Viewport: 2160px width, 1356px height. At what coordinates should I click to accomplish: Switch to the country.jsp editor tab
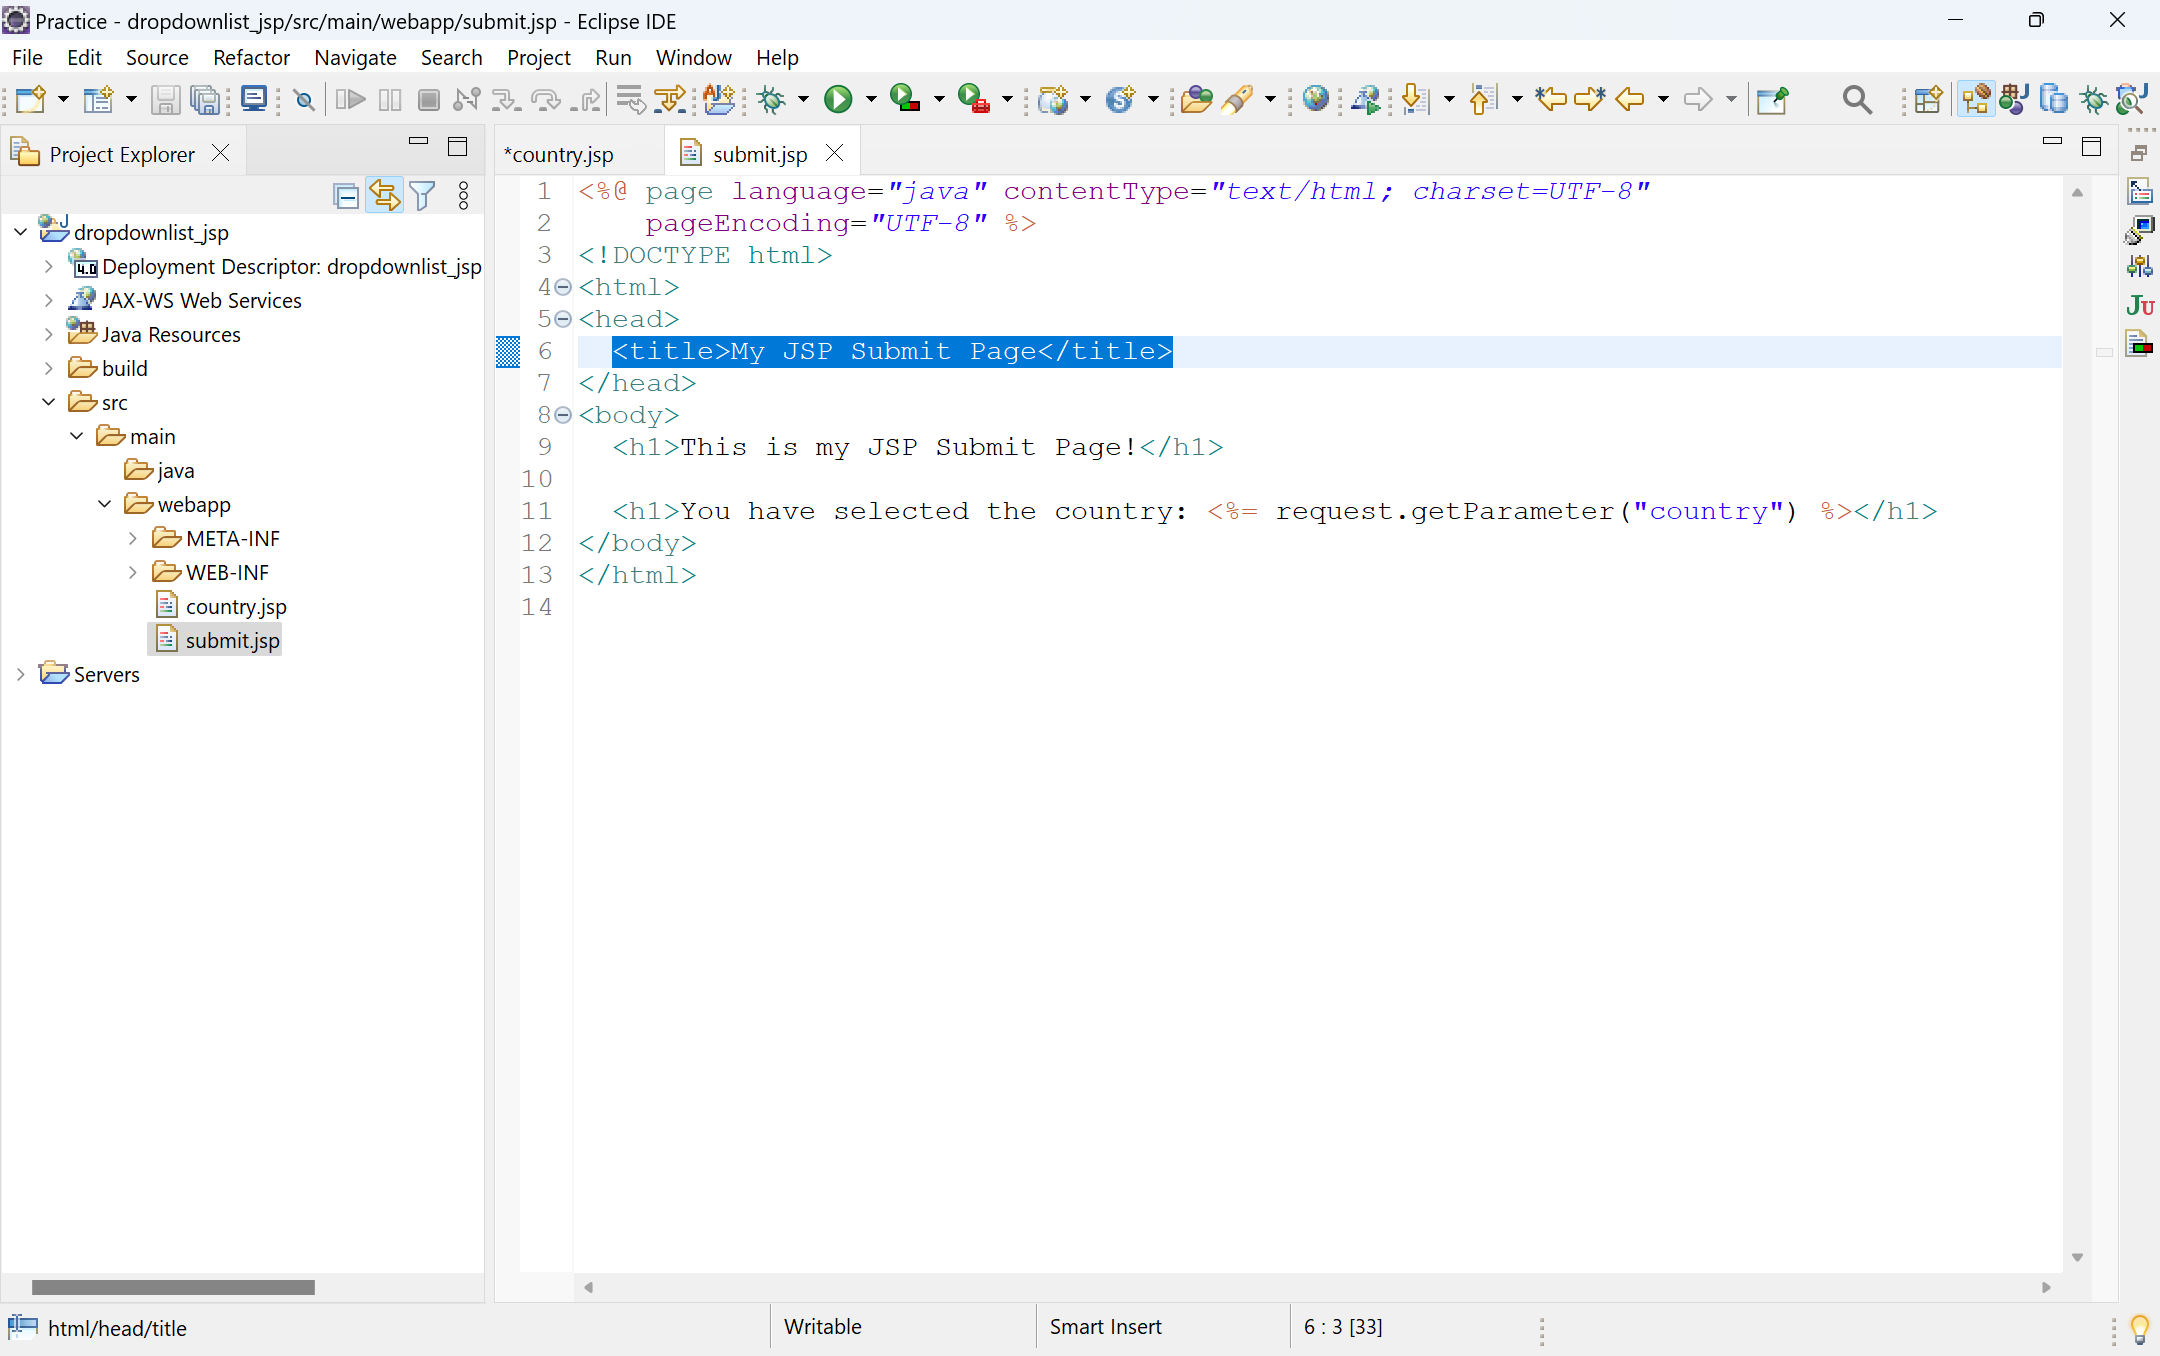point(559,152)
